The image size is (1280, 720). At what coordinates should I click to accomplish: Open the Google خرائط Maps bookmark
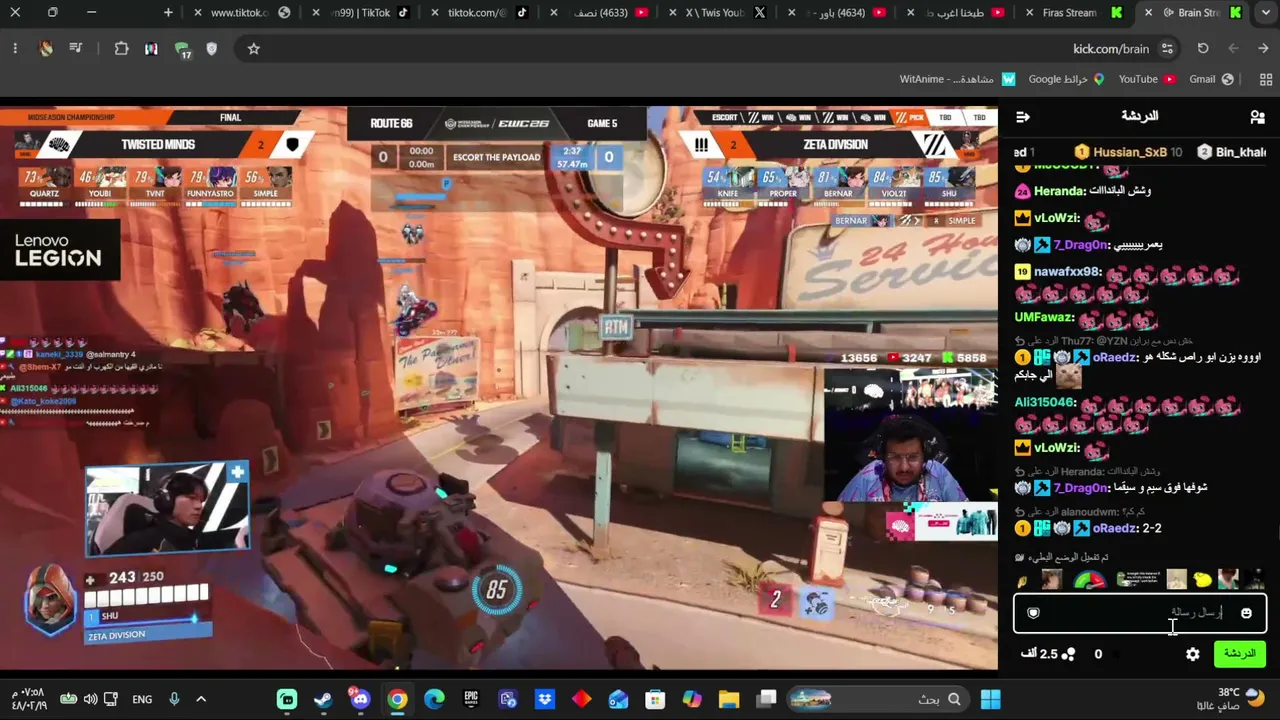1066,79
